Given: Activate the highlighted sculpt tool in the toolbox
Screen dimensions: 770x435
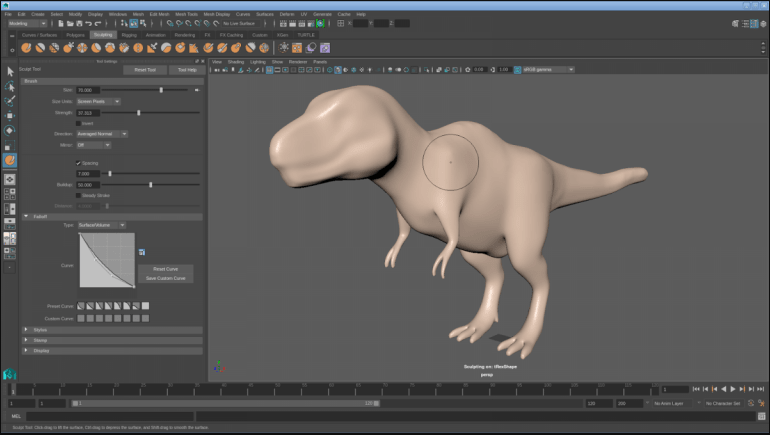Looking at the screenshot, I should pos(10,160).
